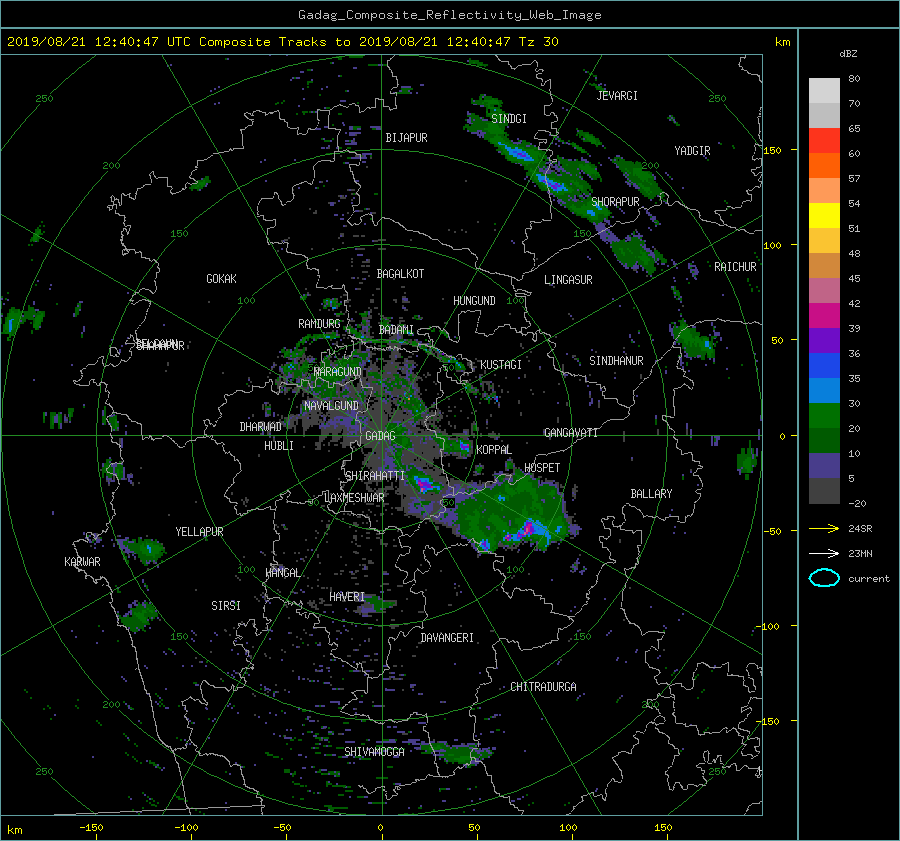Click the GANGAVATI city label

(571, 433)
